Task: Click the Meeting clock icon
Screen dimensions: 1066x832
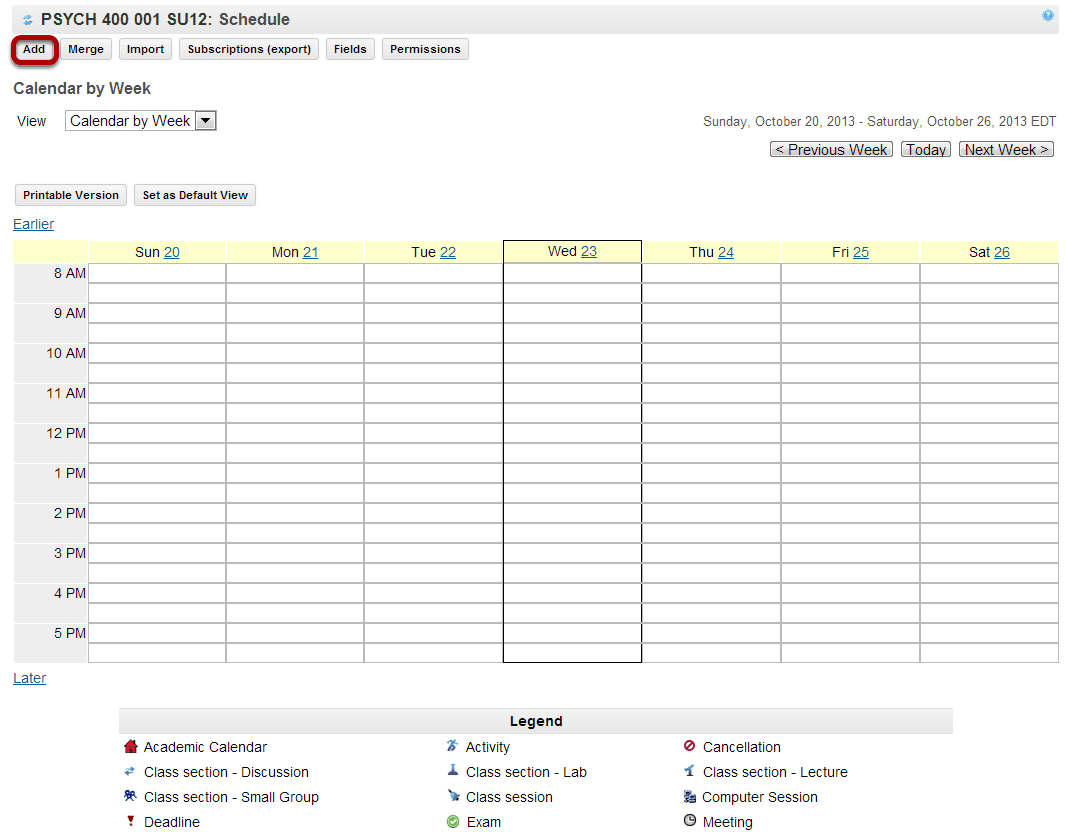Action: [689, 820]
